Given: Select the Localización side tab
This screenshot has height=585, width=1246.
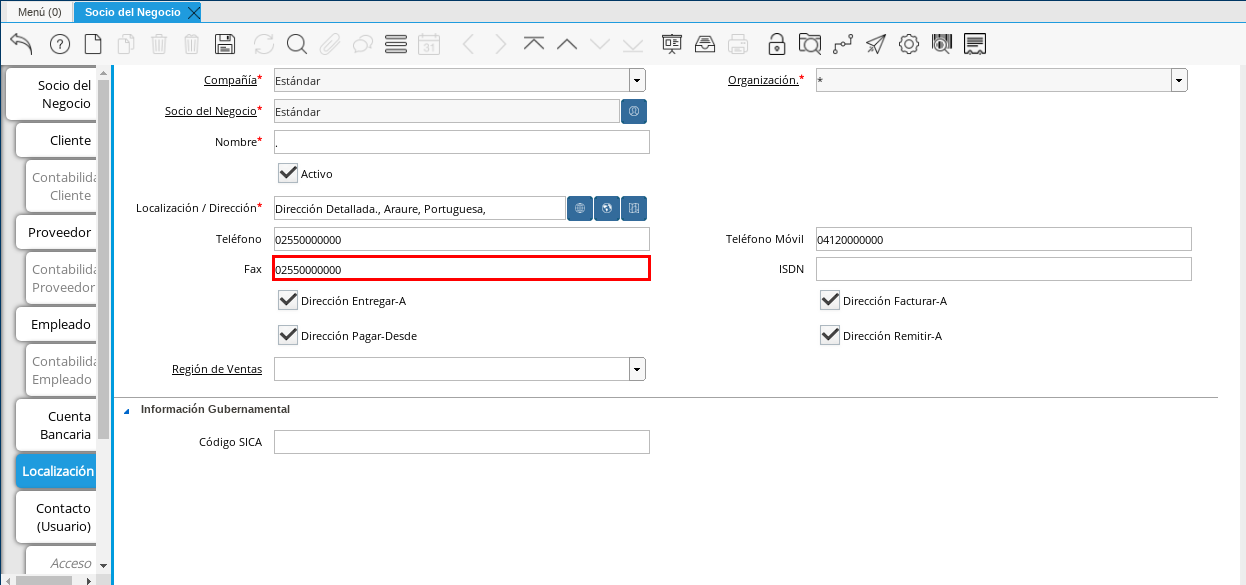Looking at the screenshot, I should pos(56,471).
